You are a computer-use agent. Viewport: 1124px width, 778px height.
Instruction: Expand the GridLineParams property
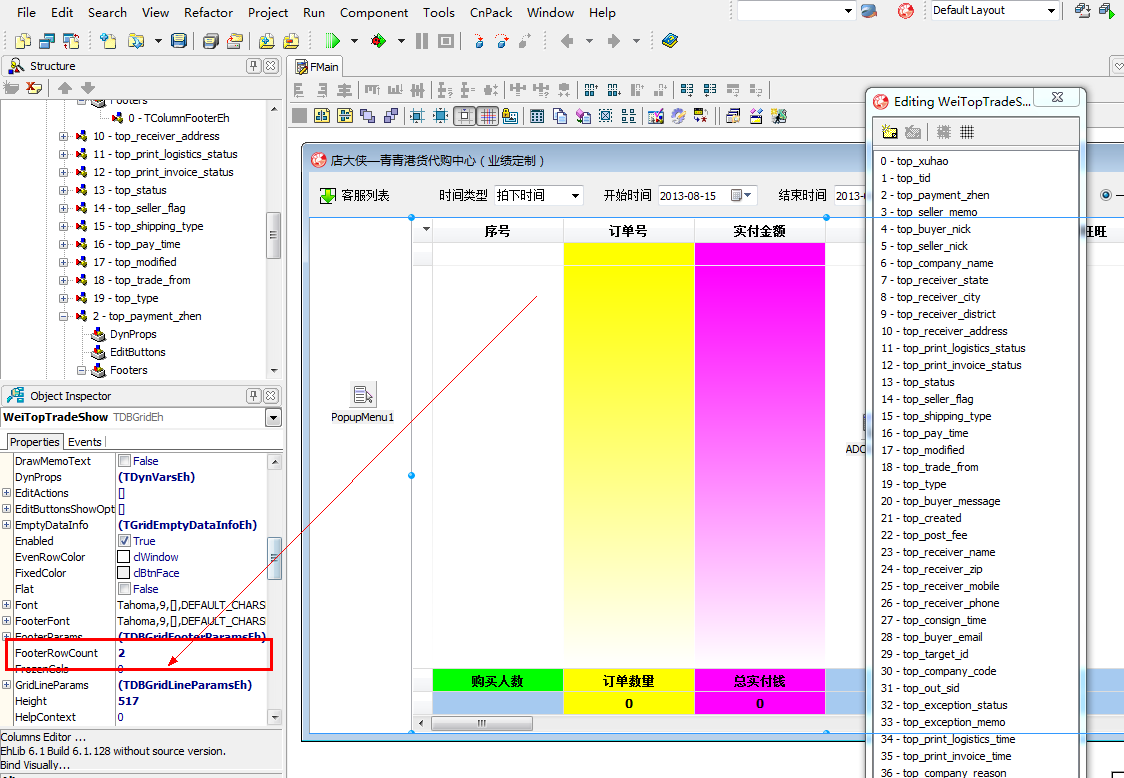pyautogui.click(x=7, y=685)
